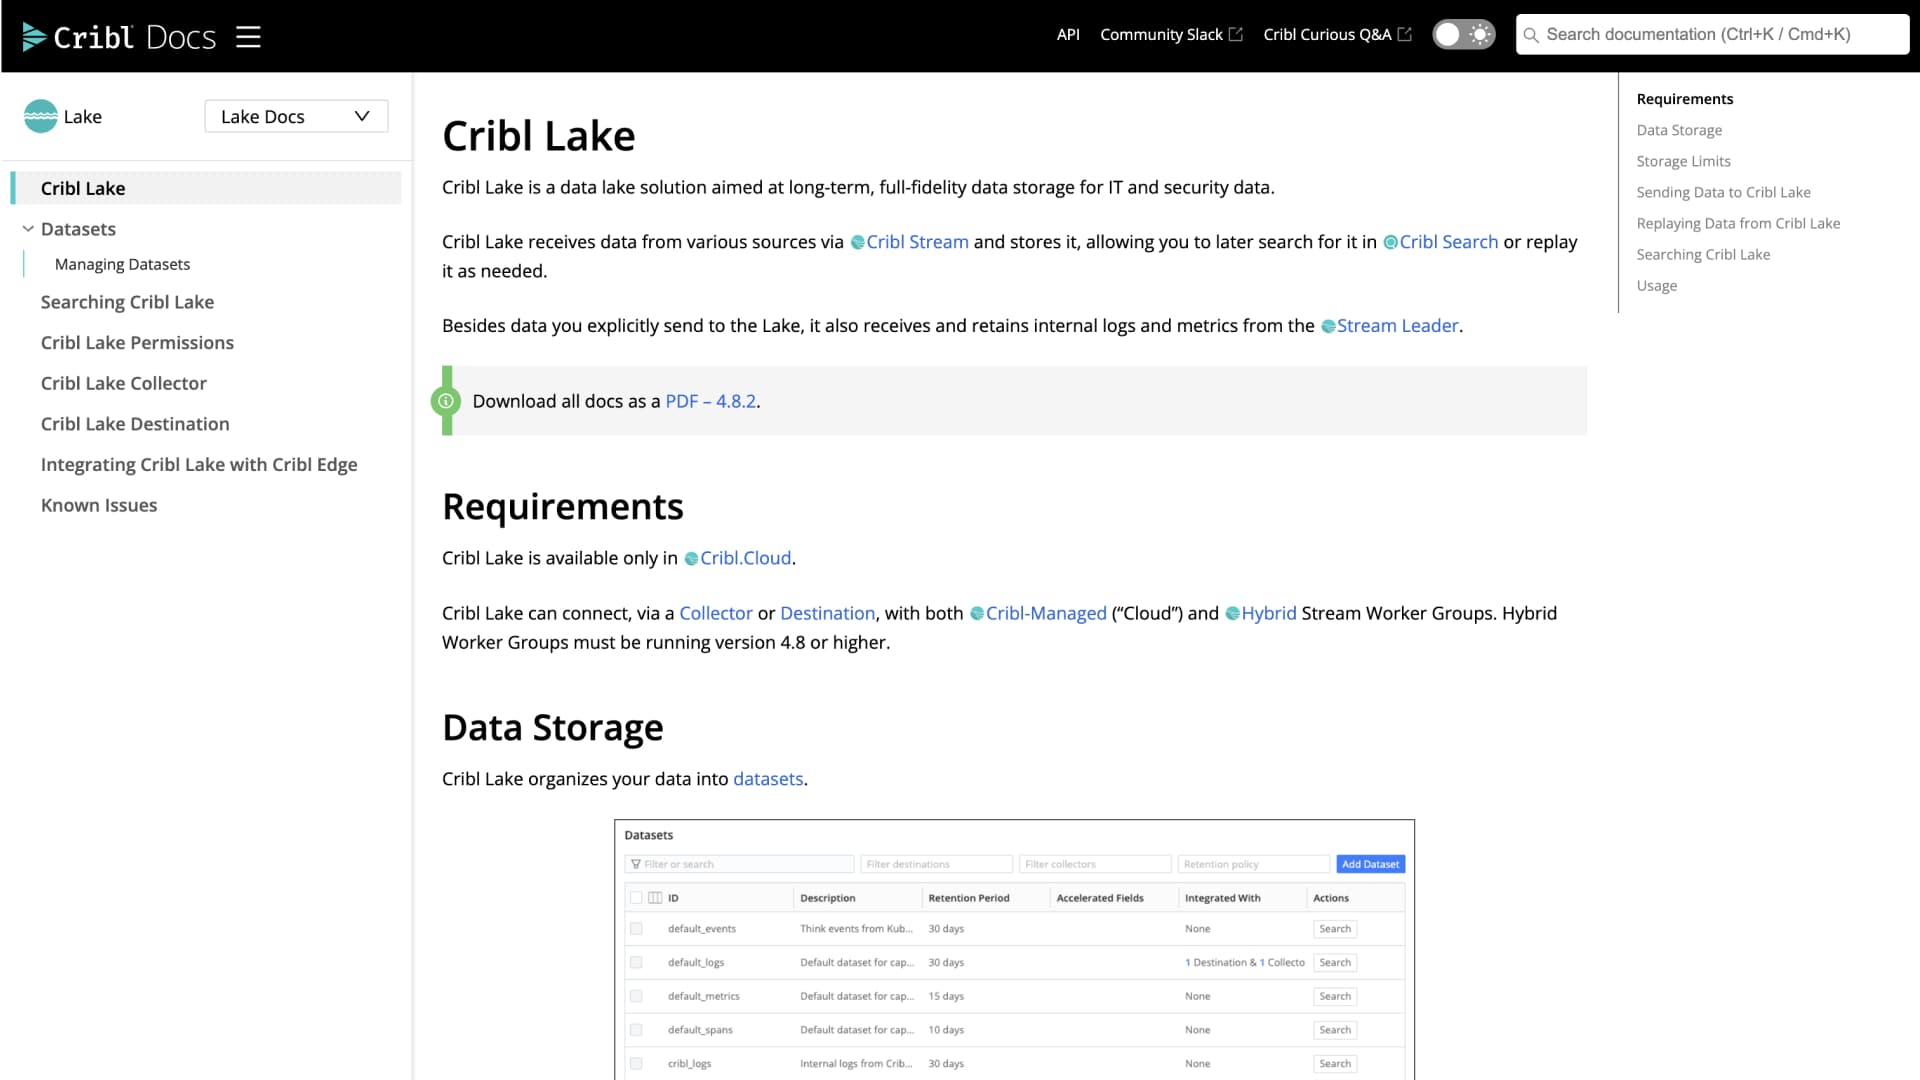Viewport: 1920px width, 1080px height.
Task: Open the Lake Docs dropdown
Action: 296,116
